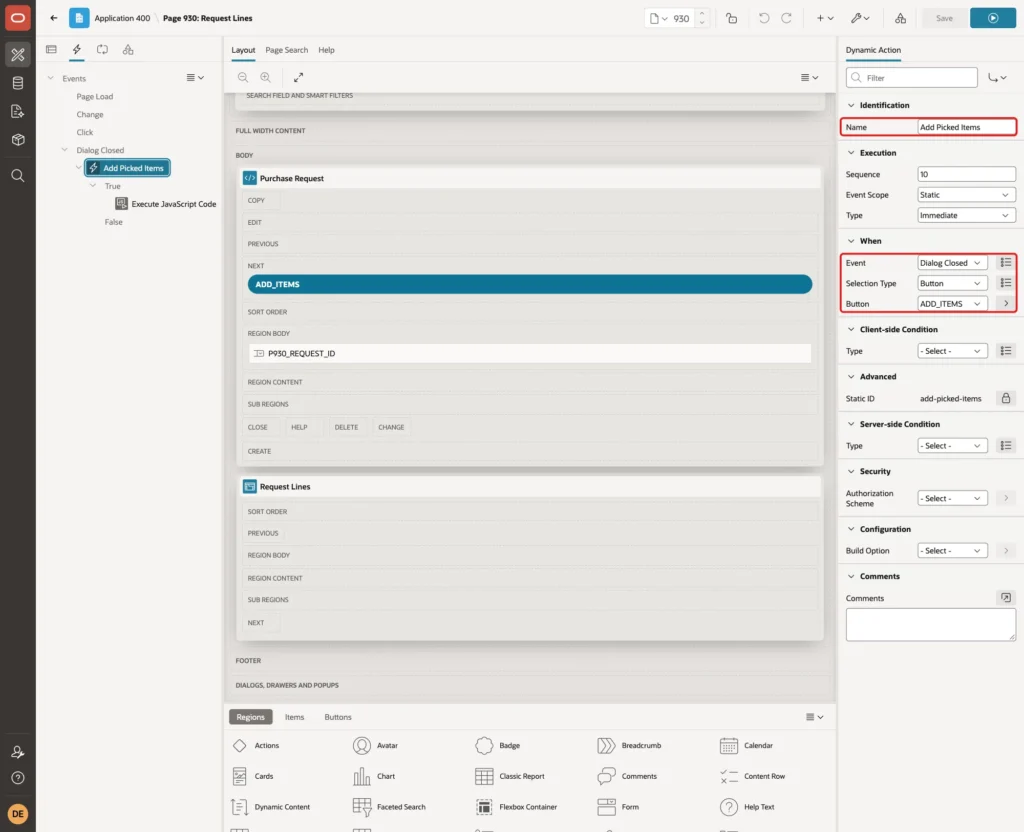
Task: Open Client-side Condition Type dropdown
Action: [x=952, y=351]
